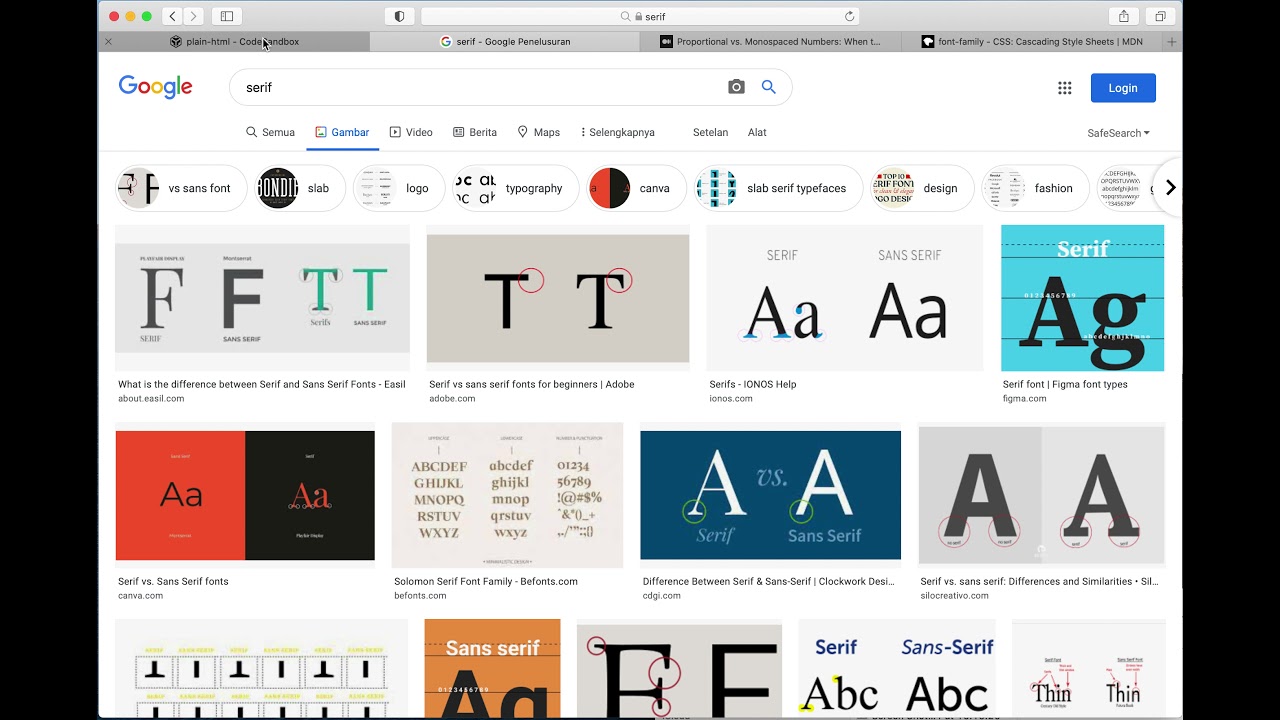Screen dimensions: 1280x720
Task: Click blue magnifier search icon
Action: 768,87
